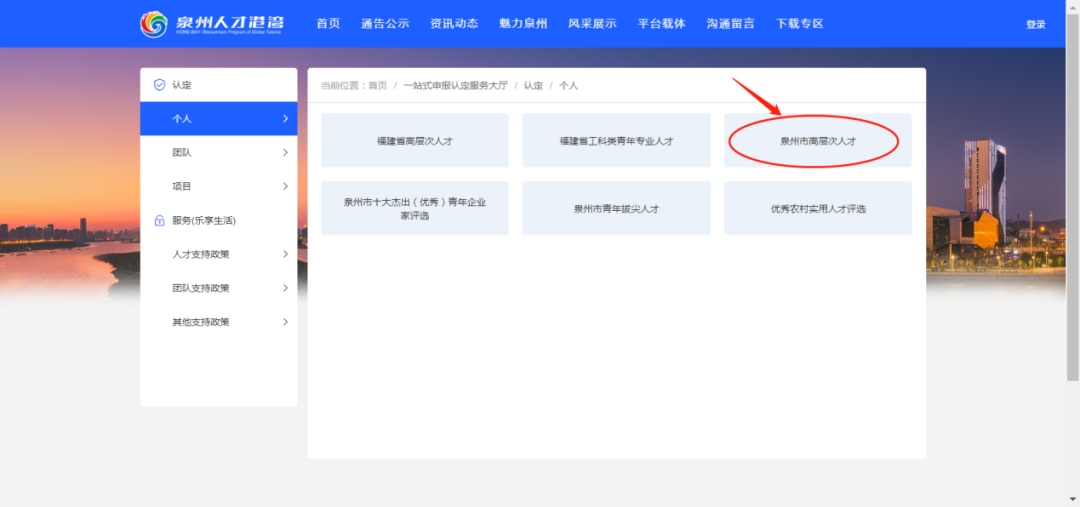Choose the 优秀农村实用人才评选 card
This screenshot has width=1080, height=507.
coord(818,209)
